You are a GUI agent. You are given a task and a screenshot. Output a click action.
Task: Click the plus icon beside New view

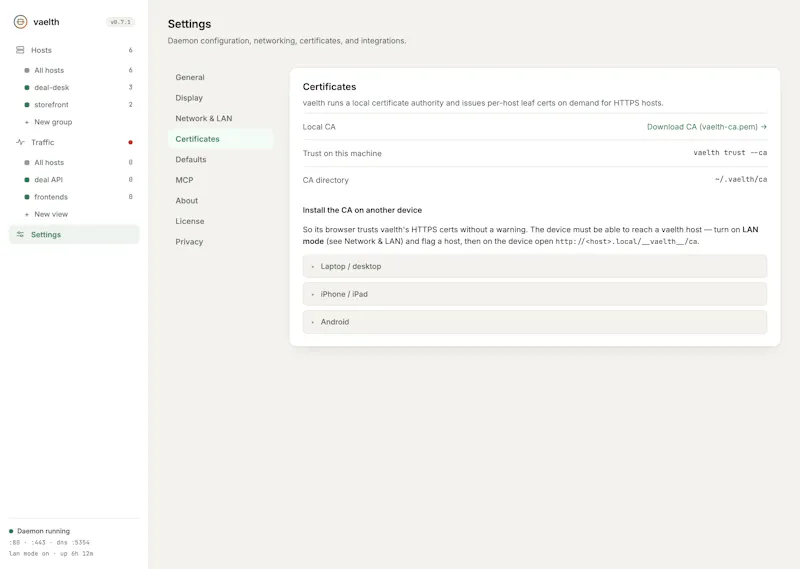27,214
